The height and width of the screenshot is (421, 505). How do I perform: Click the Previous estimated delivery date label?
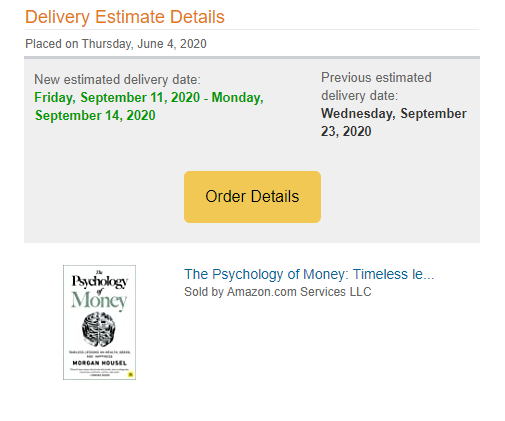pyautogui.click(x=376, y=87)
